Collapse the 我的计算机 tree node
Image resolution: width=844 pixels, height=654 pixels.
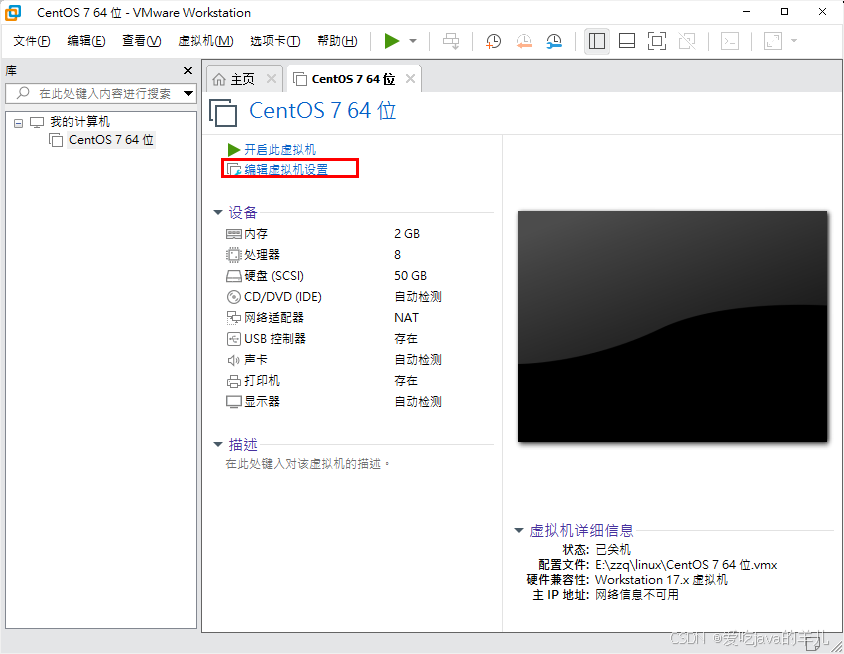(x=18, y=123)
